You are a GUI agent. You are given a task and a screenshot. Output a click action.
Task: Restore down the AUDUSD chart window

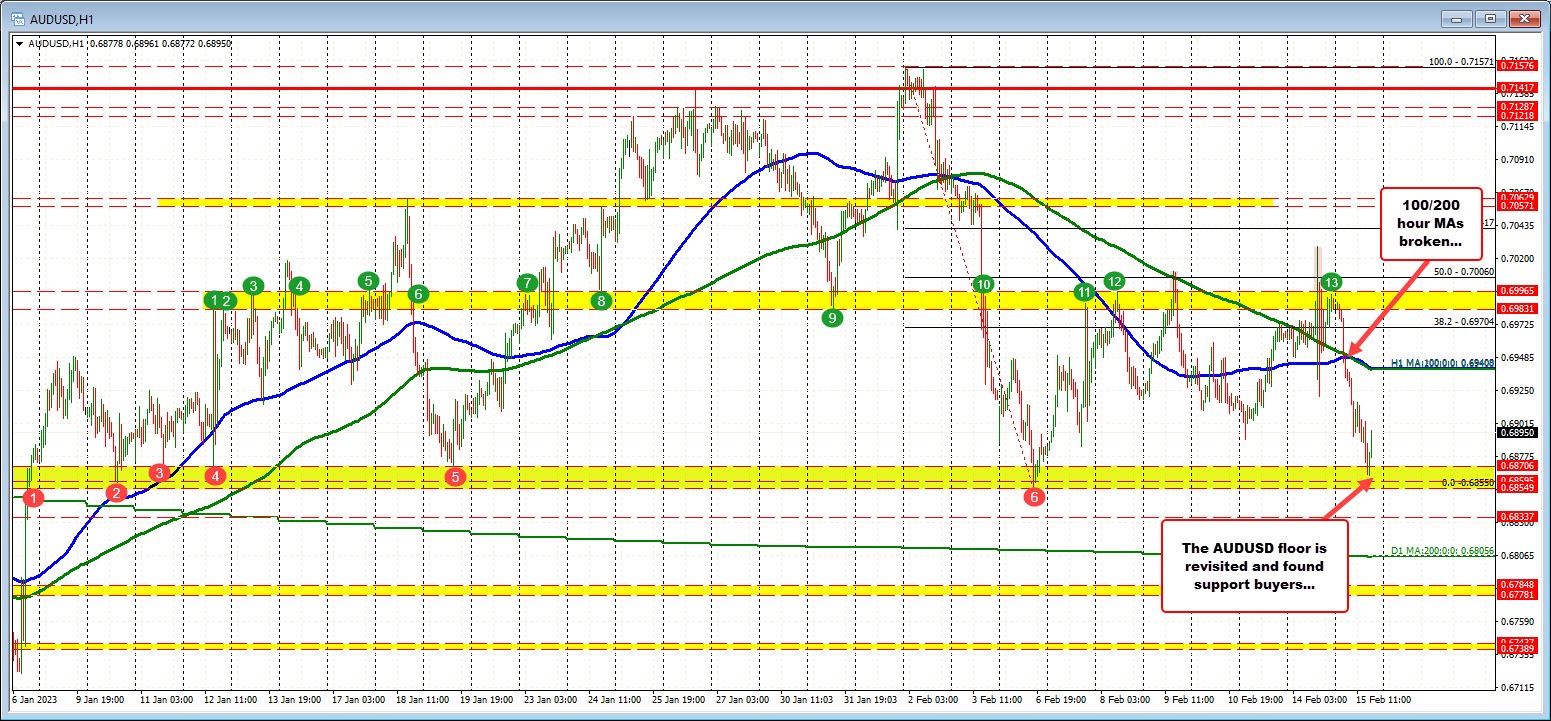click(x=1490, y=18)
